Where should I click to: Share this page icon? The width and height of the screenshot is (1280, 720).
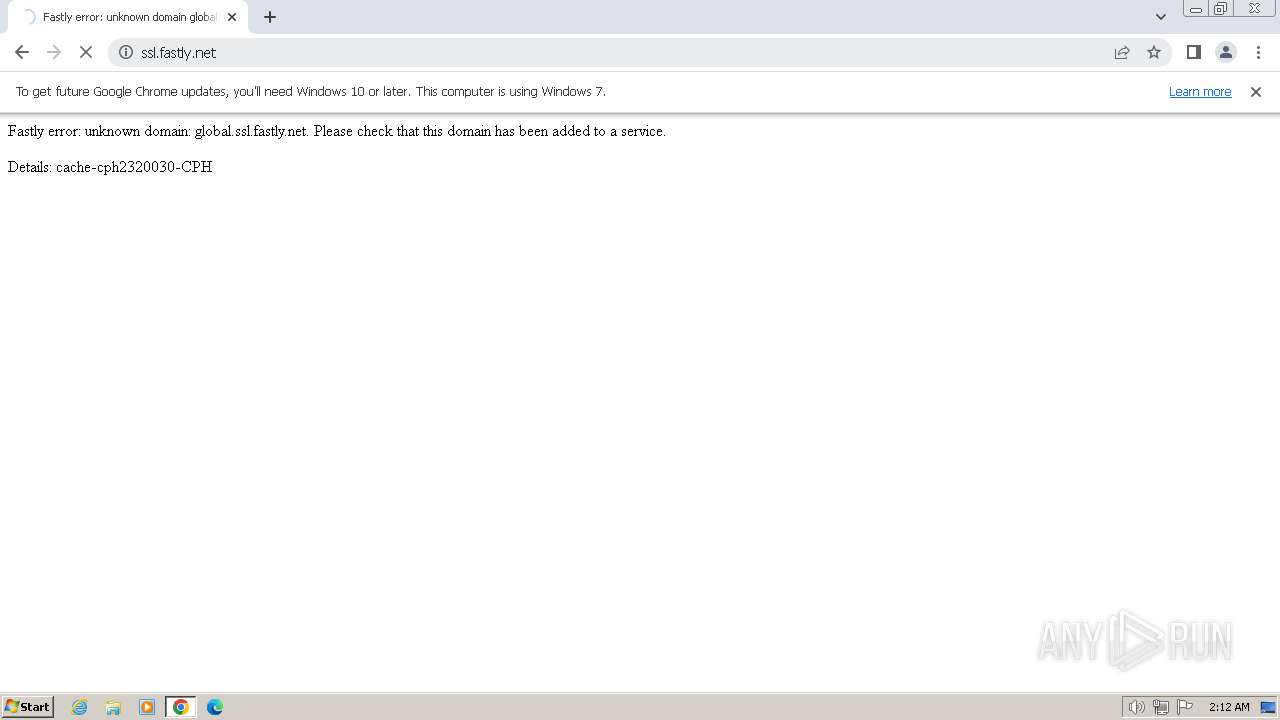point(1122,52)
